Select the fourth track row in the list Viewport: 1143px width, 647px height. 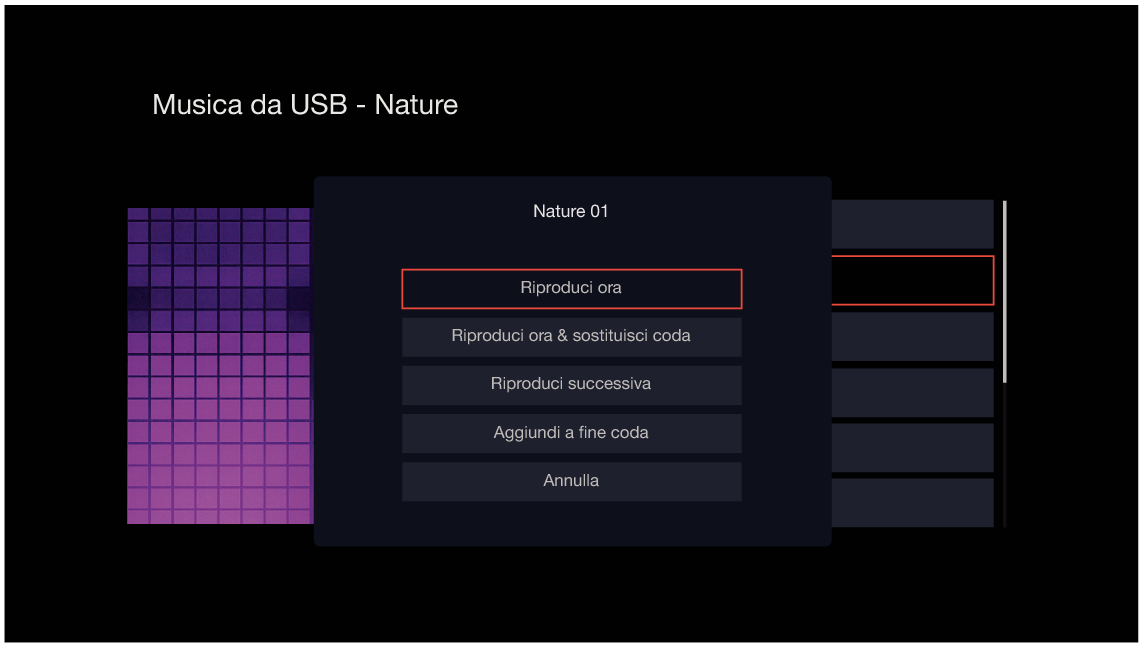912,392
